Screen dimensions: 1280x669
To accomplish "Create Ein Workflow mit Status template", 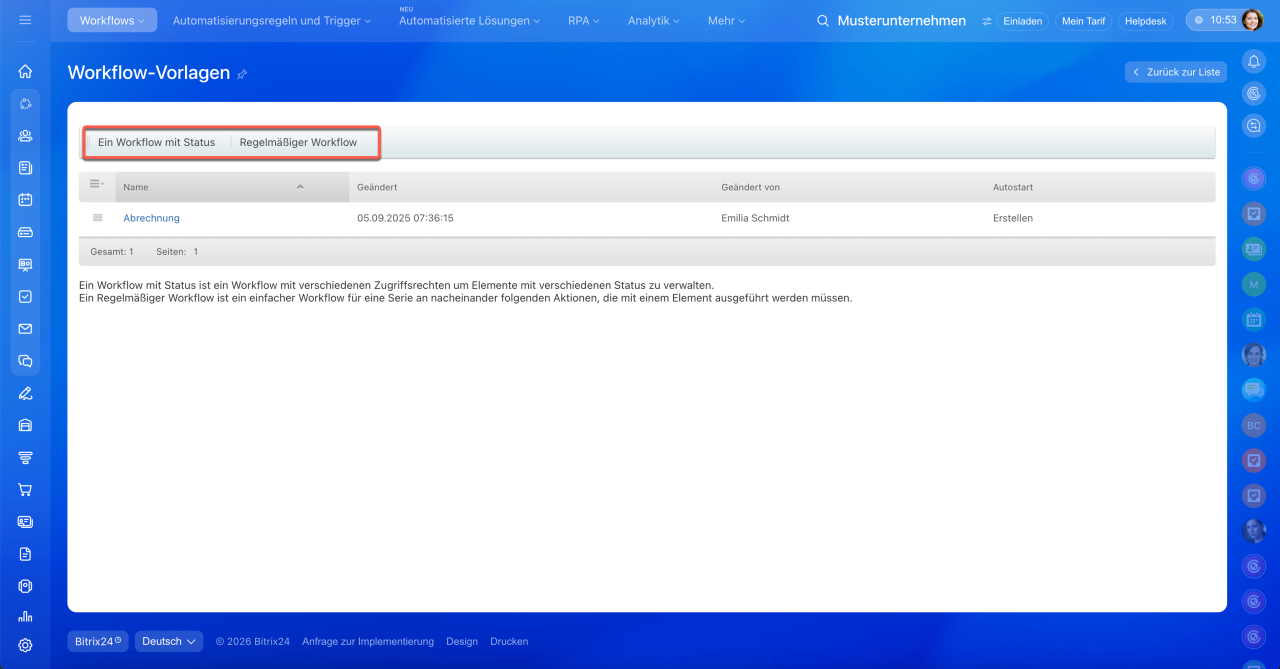I will (156, 142).
